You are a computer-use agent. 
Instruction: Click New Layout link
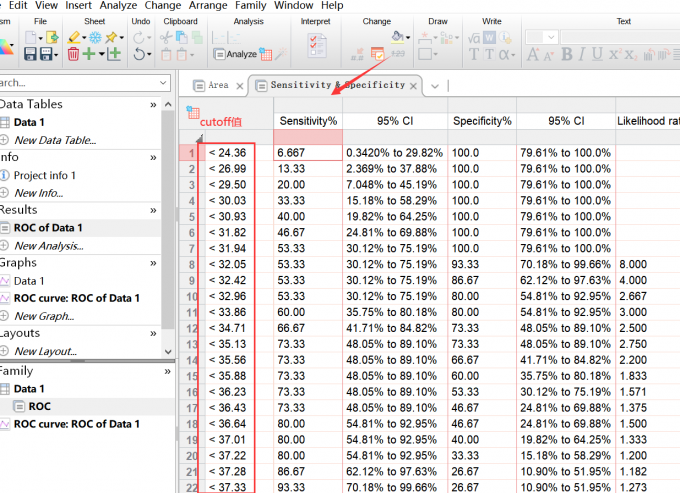46,351
